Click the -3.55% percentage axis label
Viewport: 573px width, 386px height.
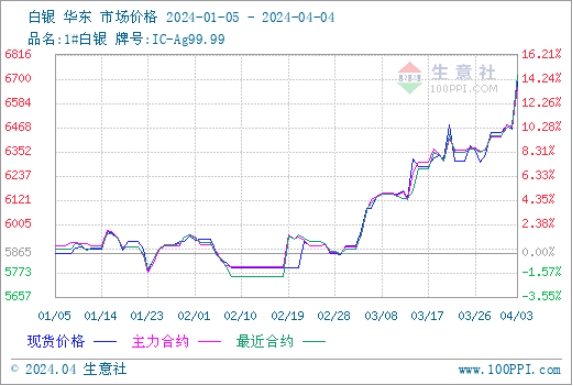tap(541, 296)
